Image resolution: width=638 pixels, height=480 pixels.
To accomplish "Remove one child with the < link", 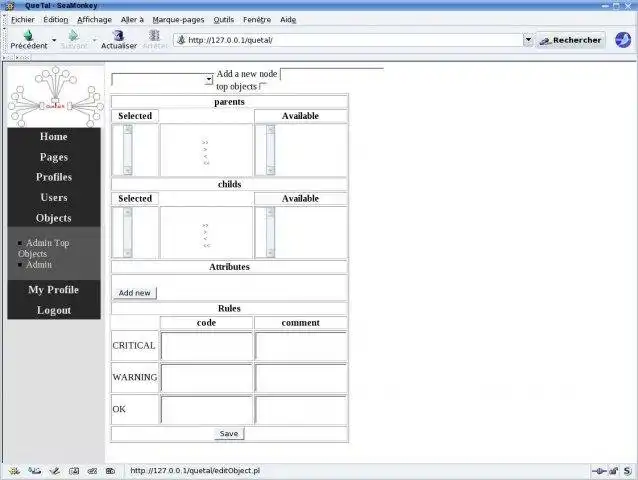I will [x=205, y=239].
